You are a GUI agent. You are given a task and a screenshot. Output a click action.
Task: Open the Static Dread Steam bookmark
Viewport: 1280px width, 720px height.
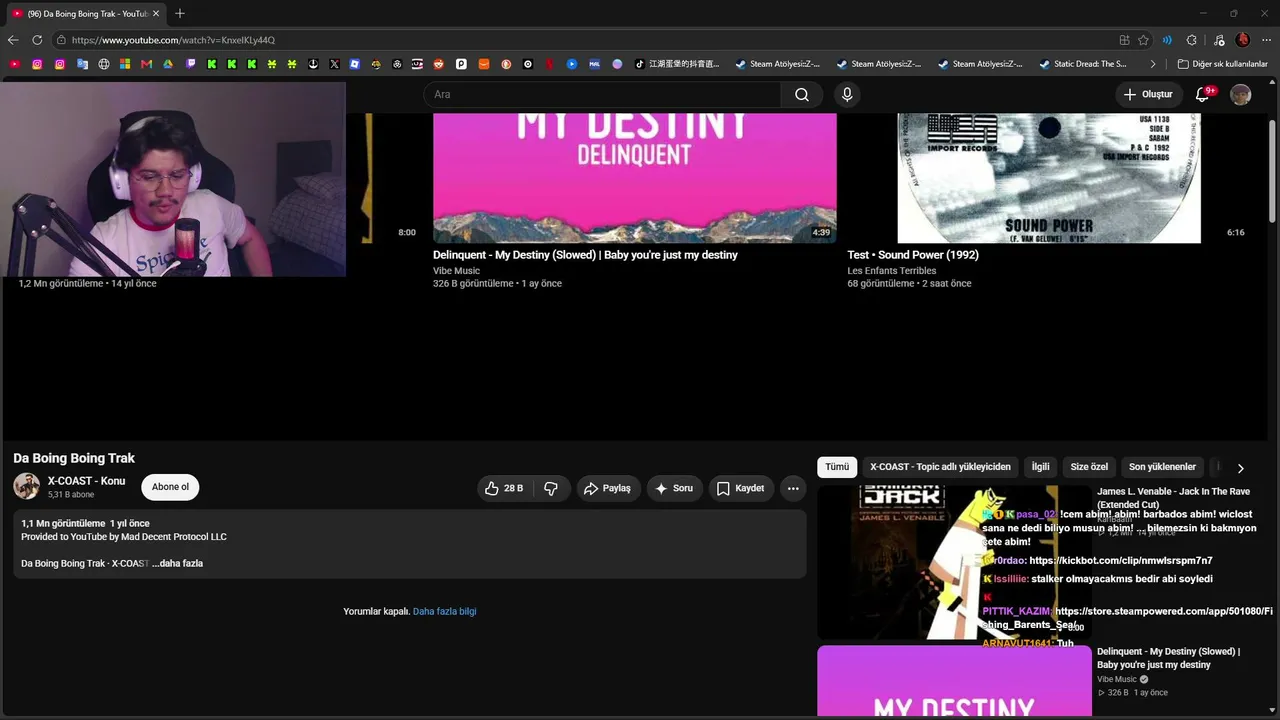(x=1083, y=64)
